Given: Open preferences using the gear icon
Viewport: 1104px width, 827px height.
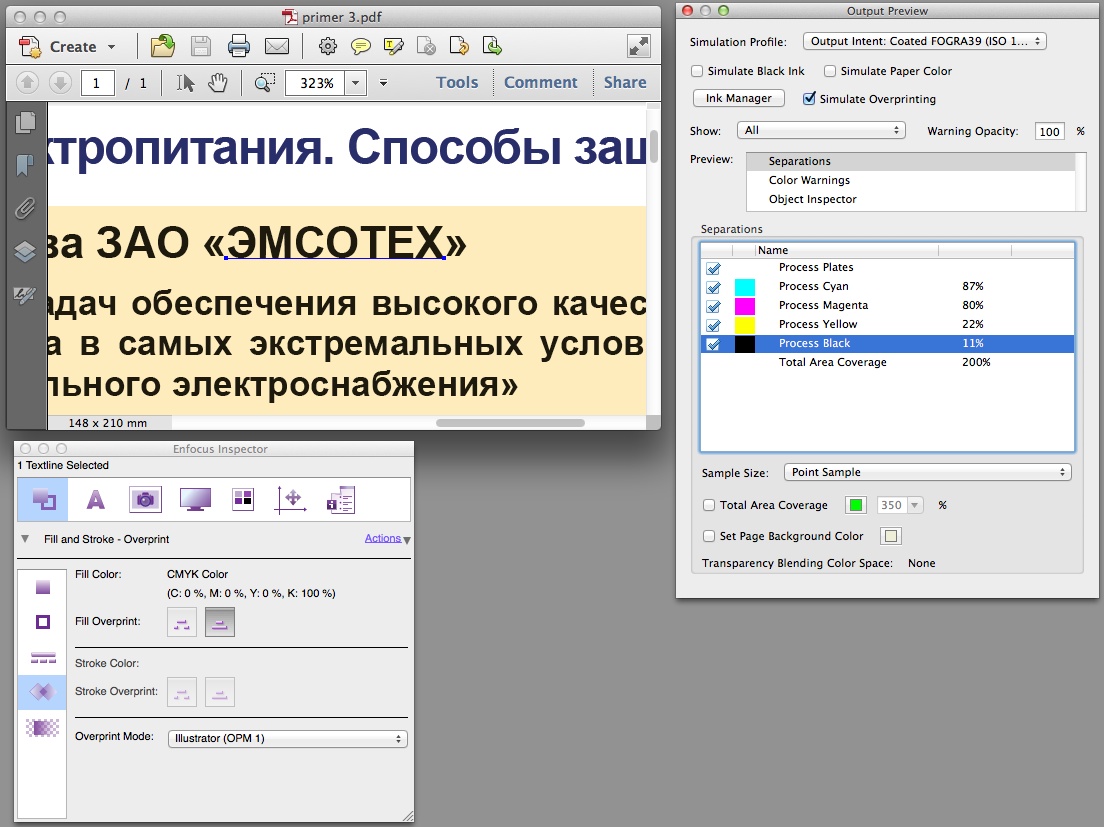Looking at the screenshot, I should (327, 46).
